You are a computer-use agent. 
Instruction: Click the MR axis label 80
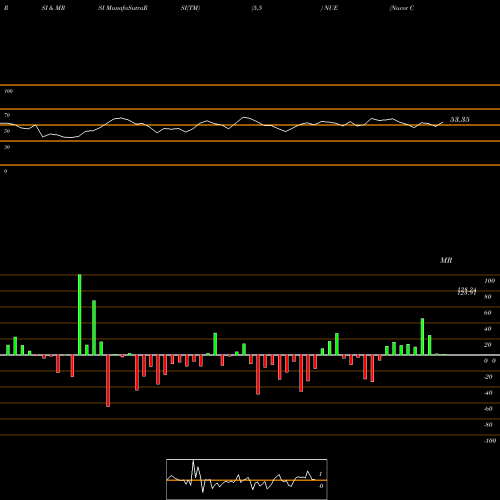click(488, 297)
